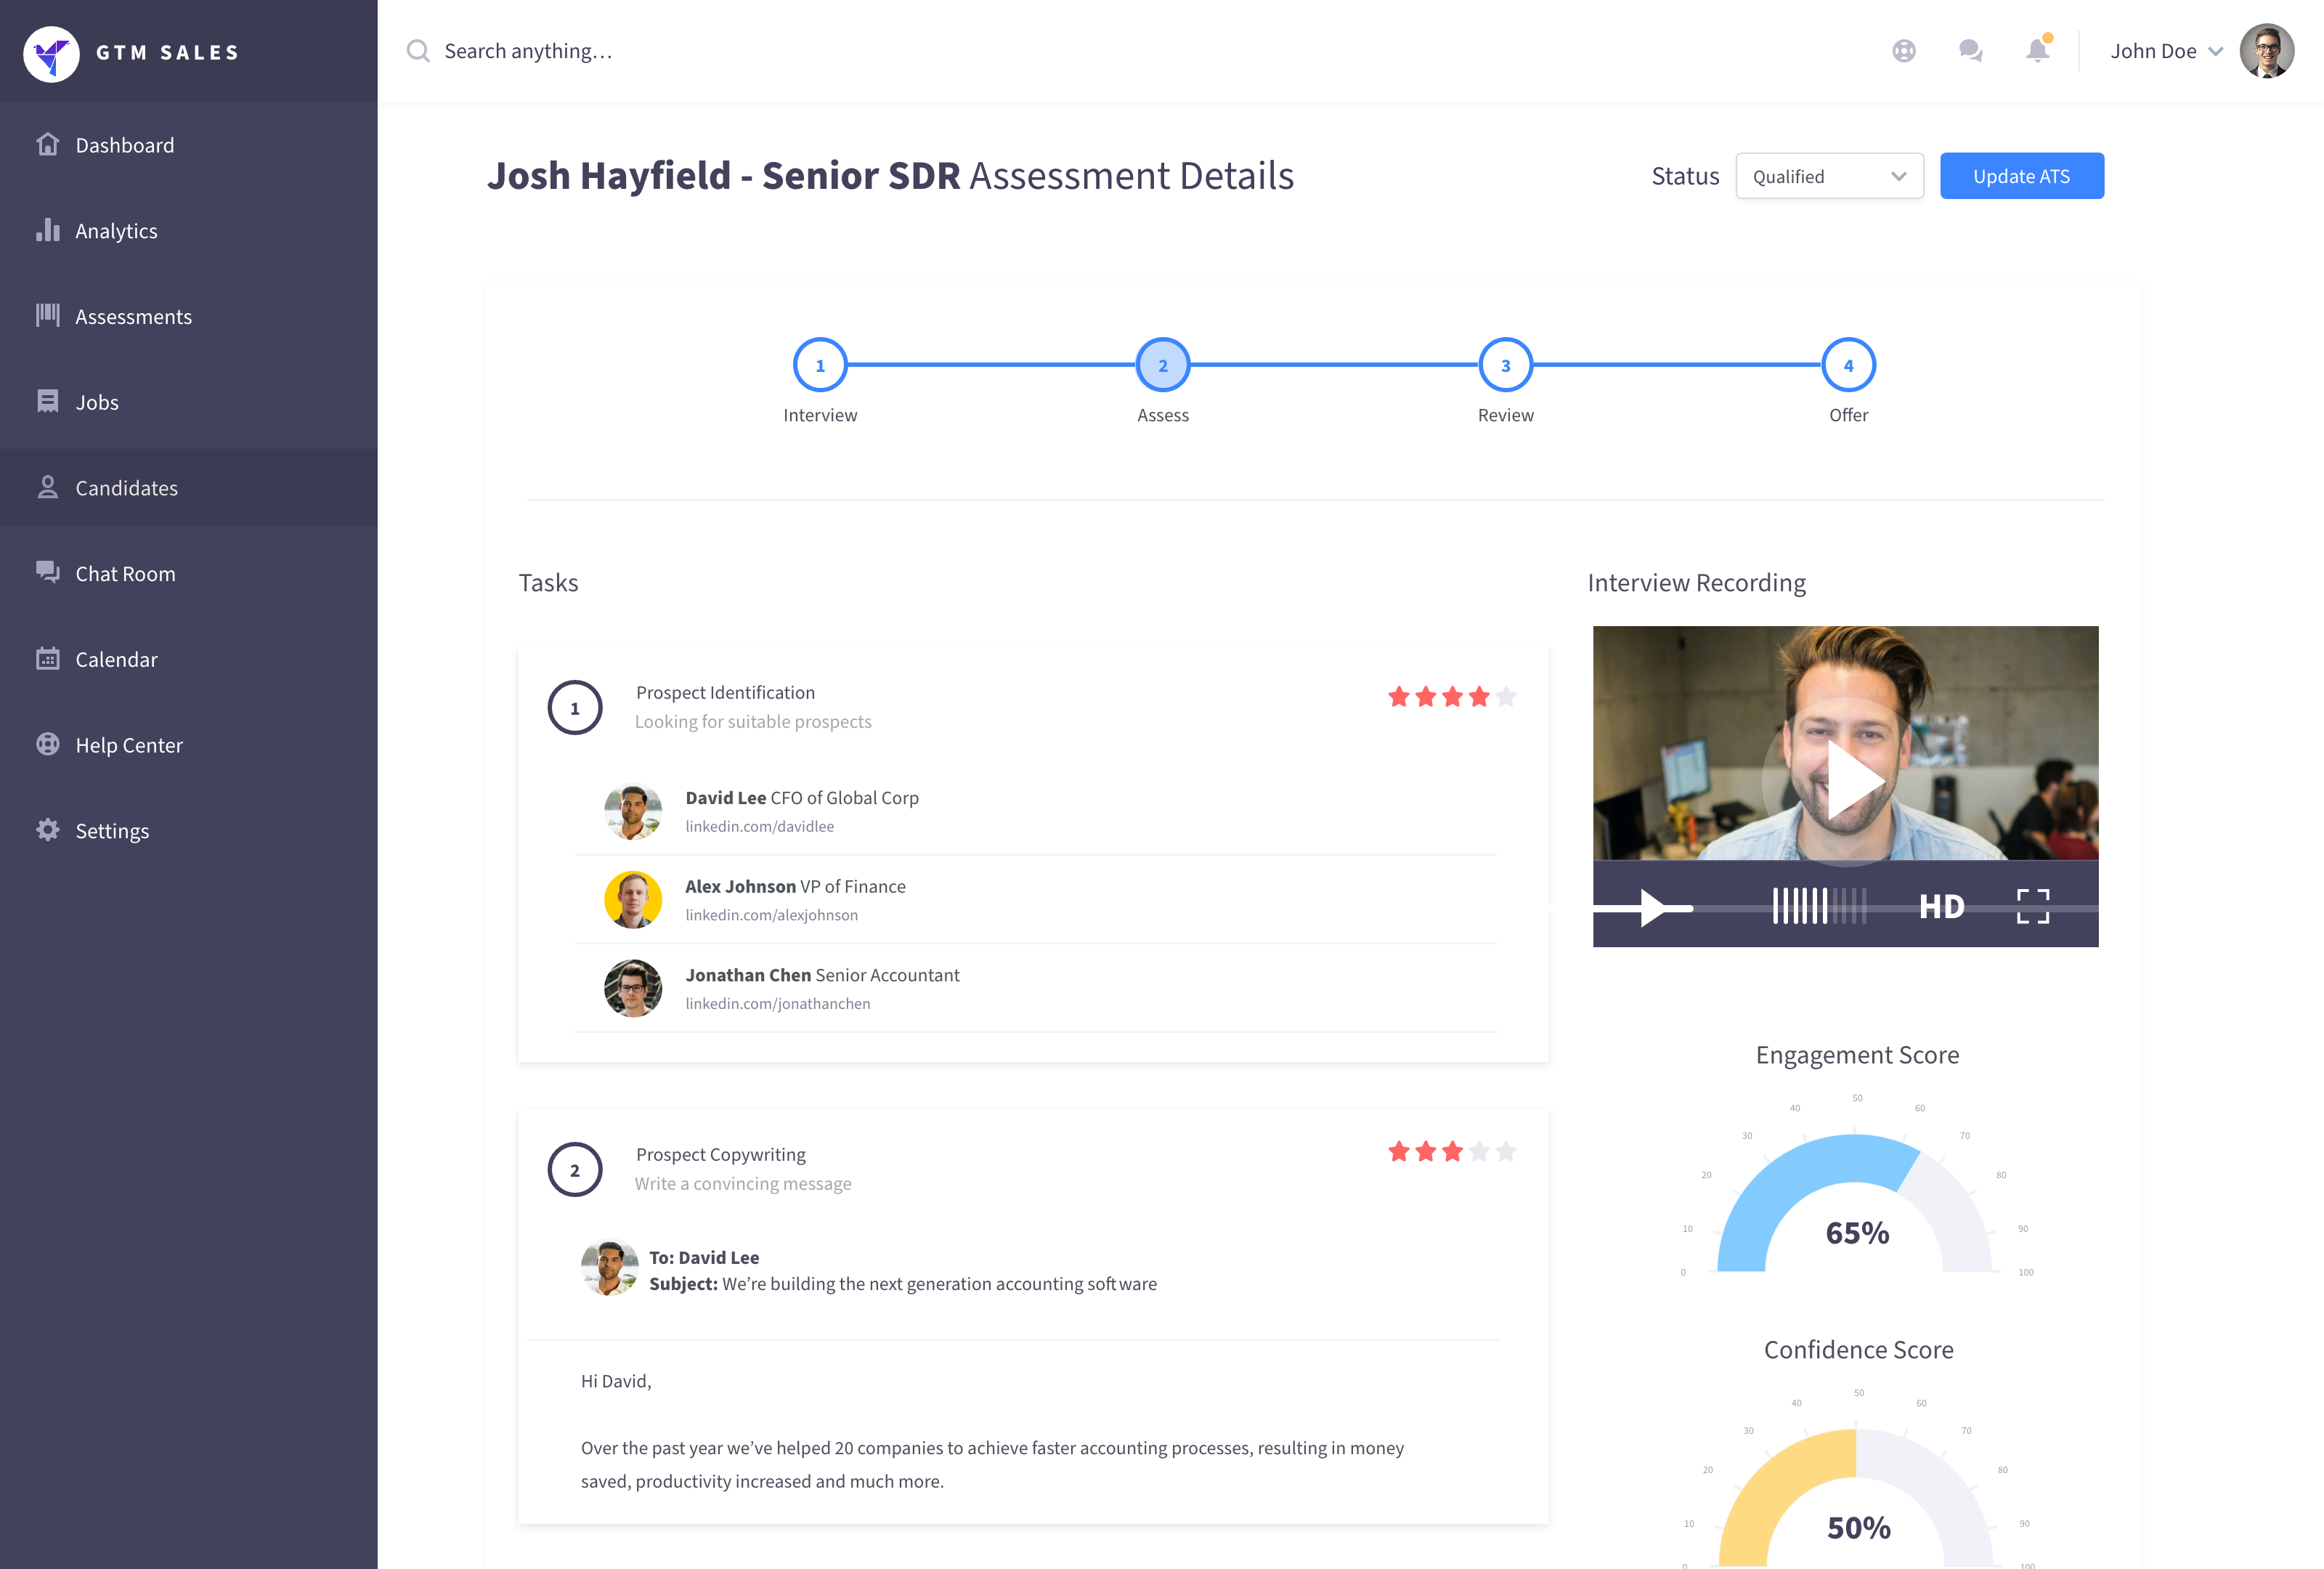Set Prospect Identification rating to five stars
2324x1569 pixels.
point(1506,697)
